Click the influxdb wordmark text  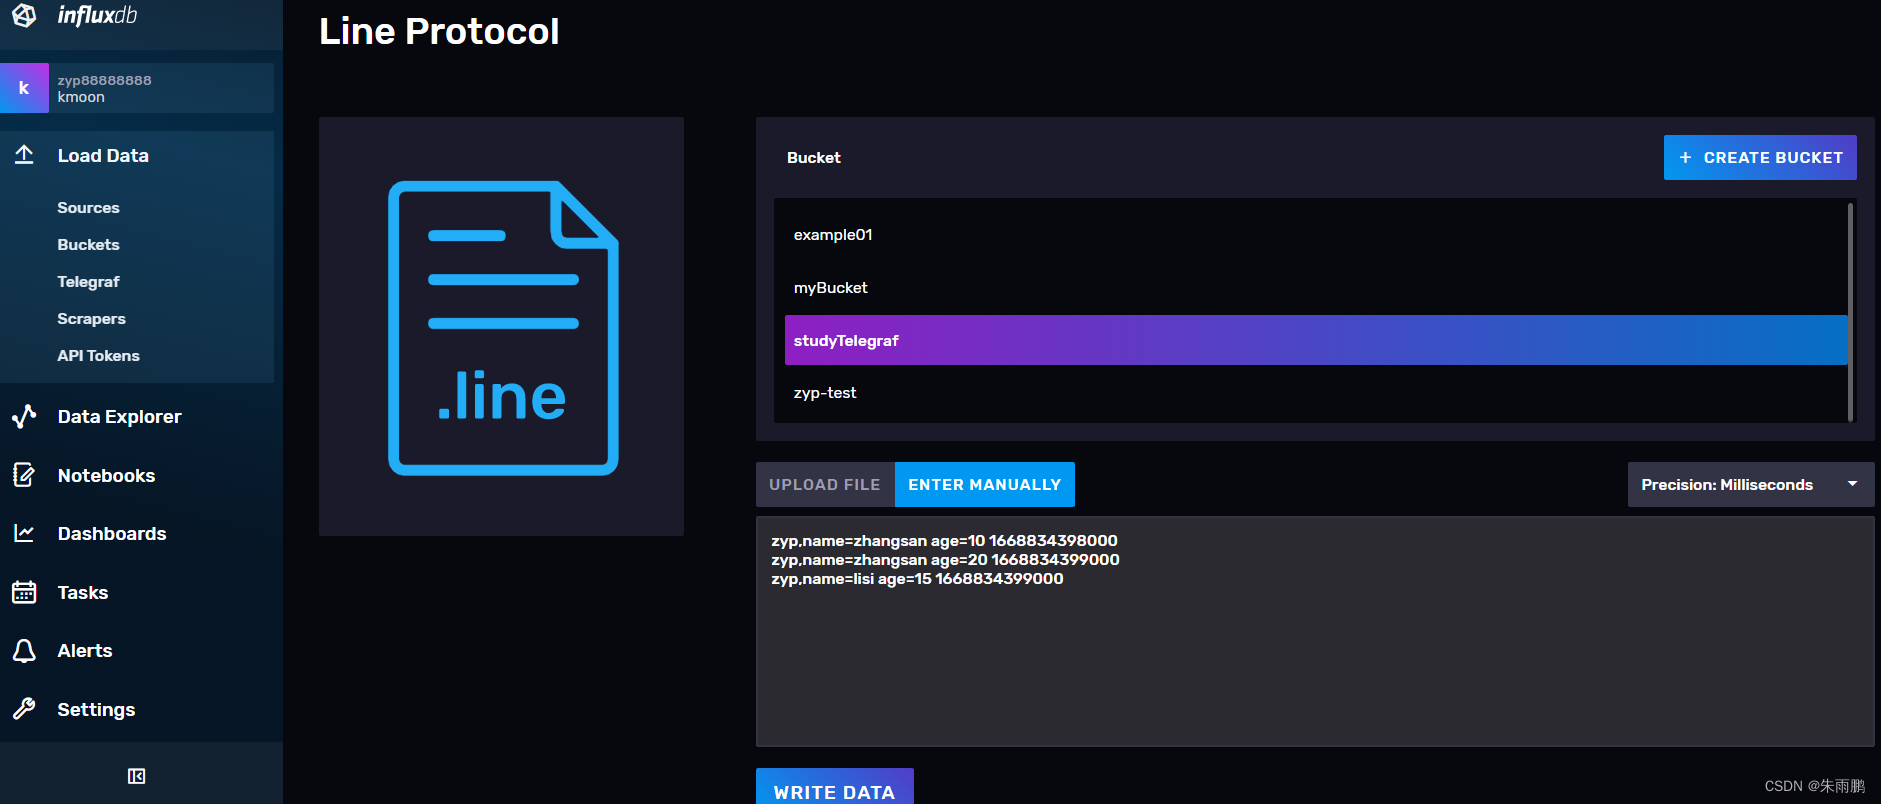(97, 15)
